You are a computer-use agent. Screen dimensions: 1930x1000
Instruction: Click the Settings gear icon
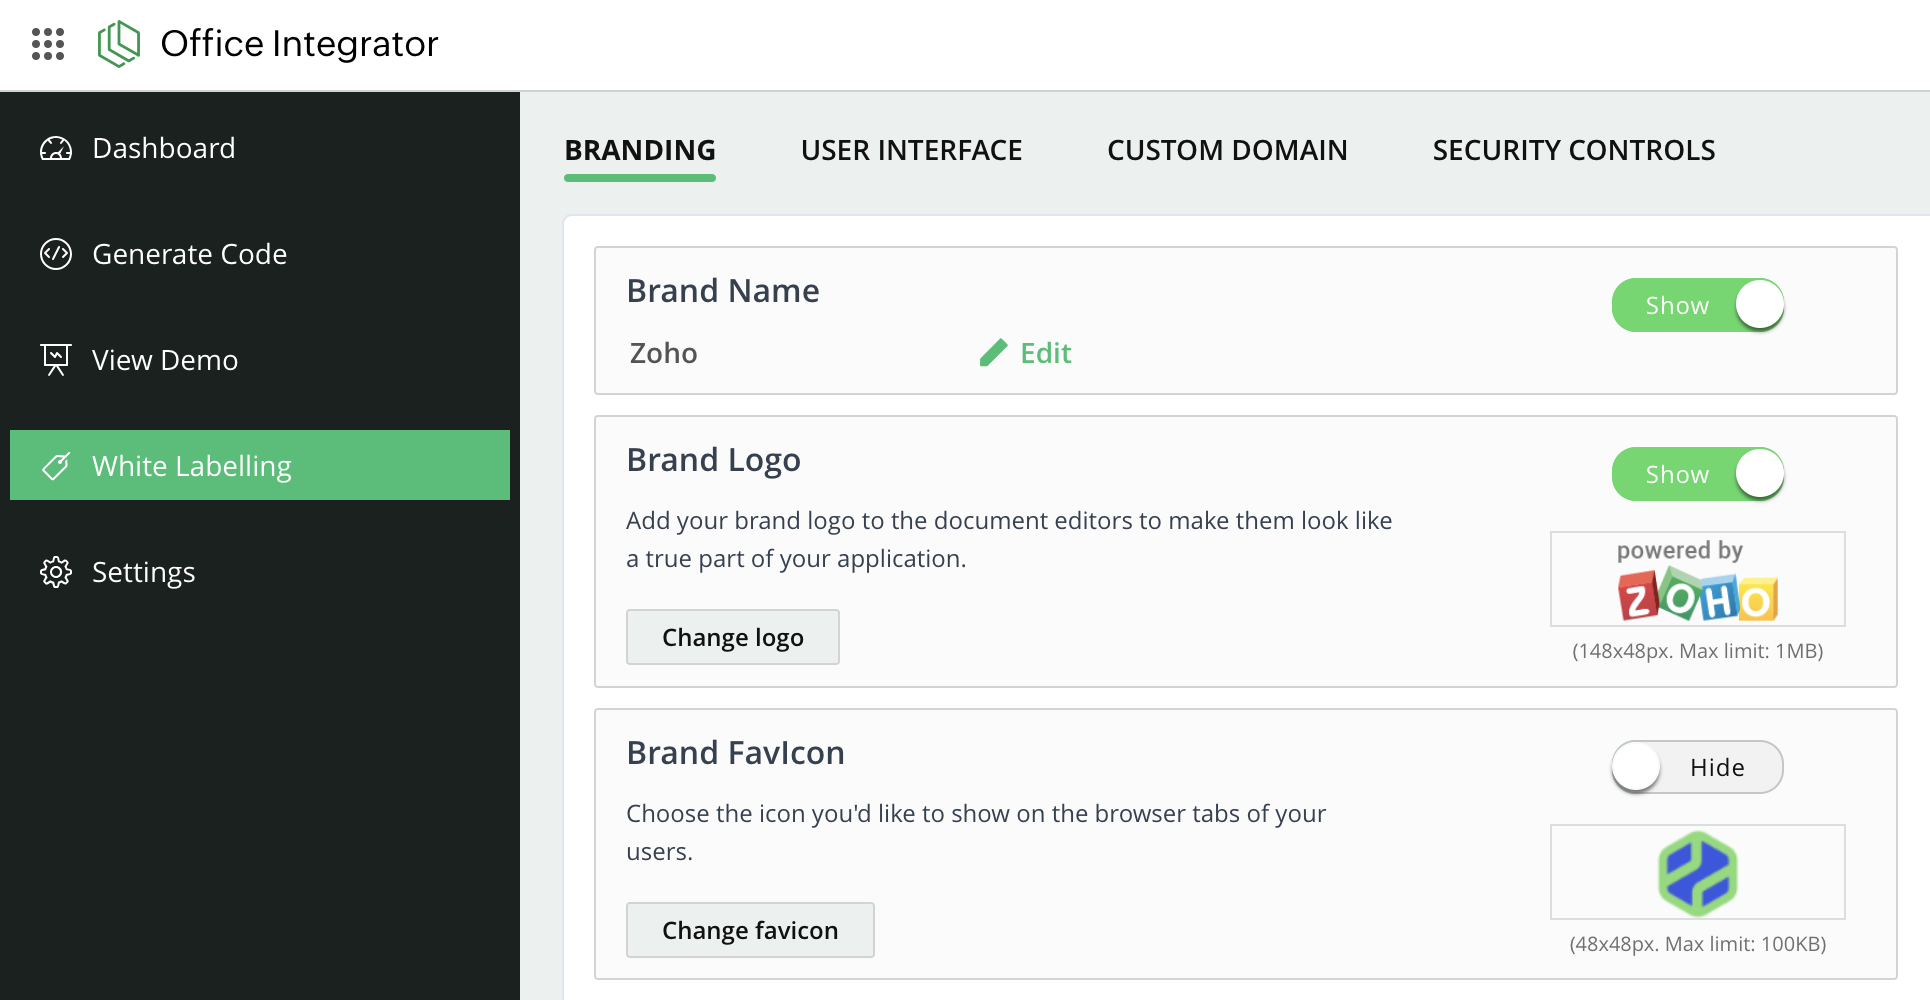coord(56,572)
